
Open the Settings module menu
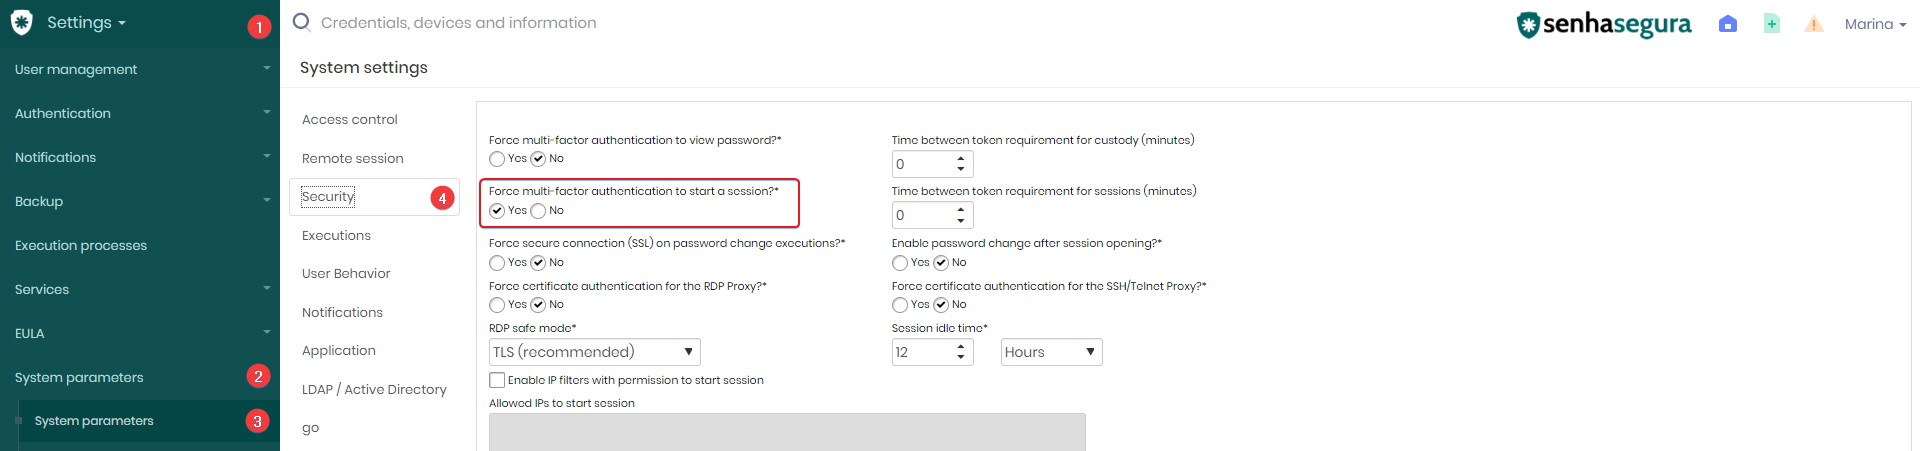86,22
